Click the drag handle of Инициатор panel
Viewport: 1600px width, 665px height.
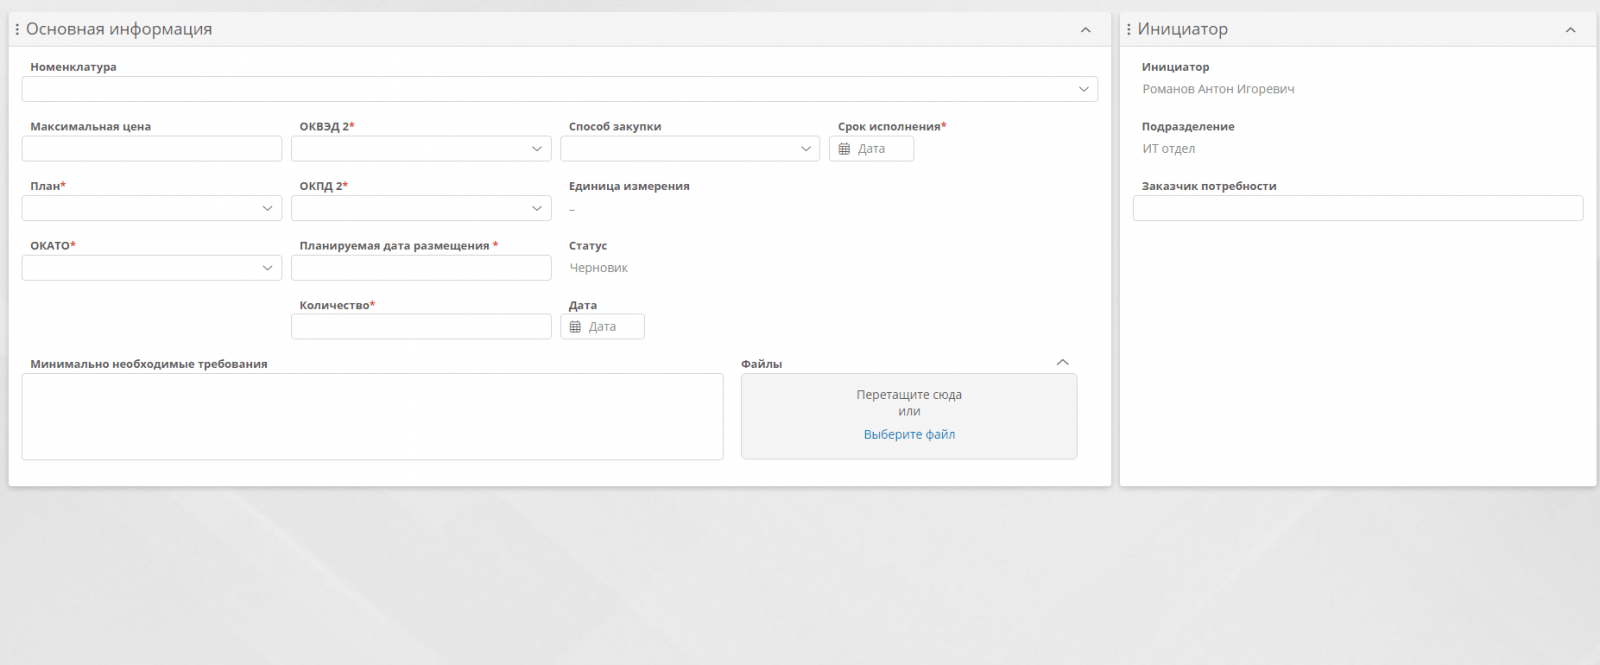pos(1129,30)
